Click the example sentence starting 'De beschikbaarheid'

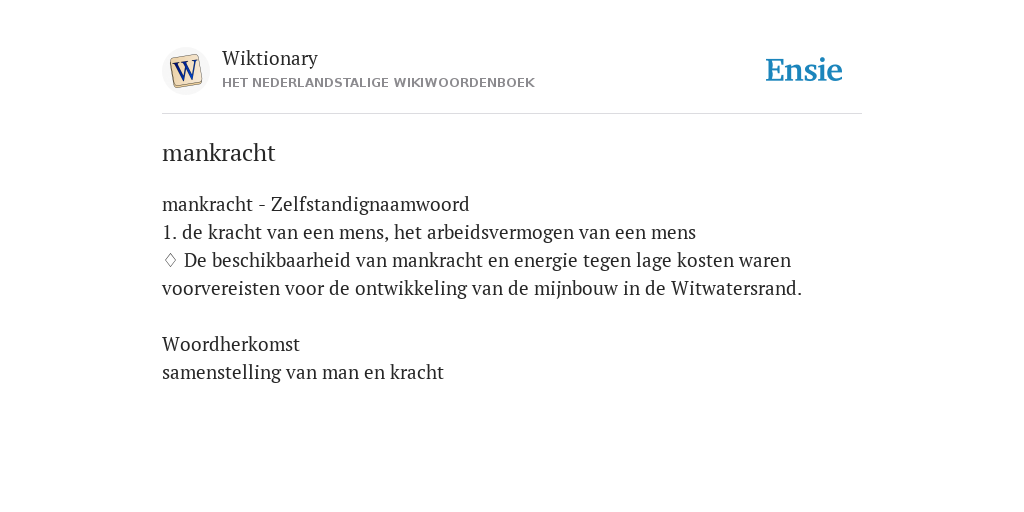click(x=482, y=274)
